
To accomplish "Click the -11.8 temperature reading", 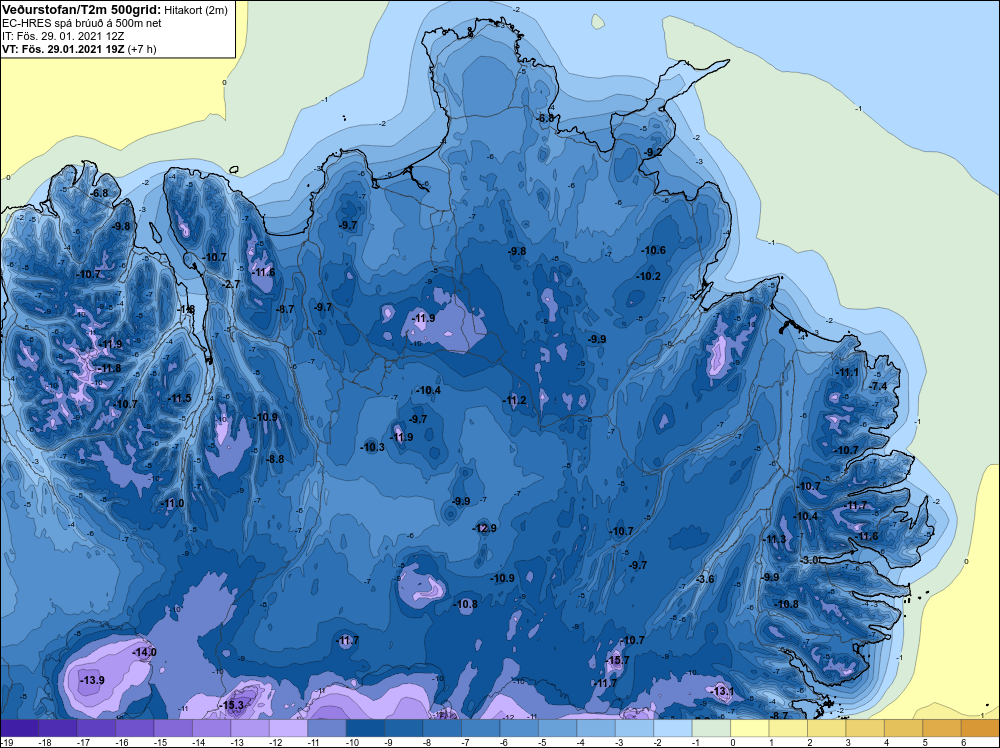I will (109, 368).
